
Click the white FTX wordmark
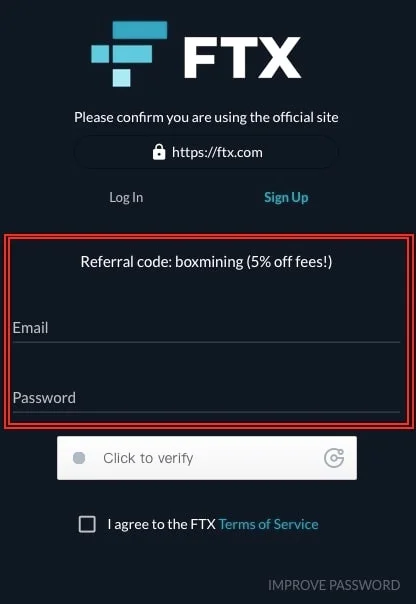click(242, 57)
